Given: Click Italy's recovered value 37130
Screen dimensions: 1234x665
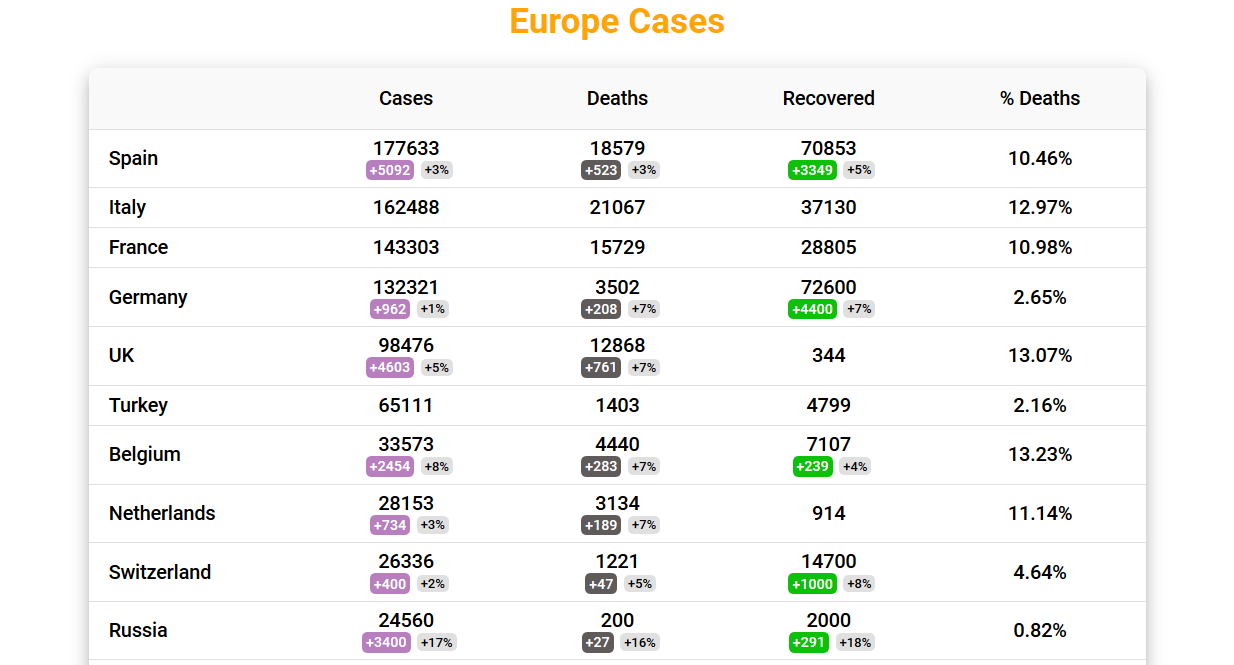Looking at the screenshot, I should (x=829, y=207).
